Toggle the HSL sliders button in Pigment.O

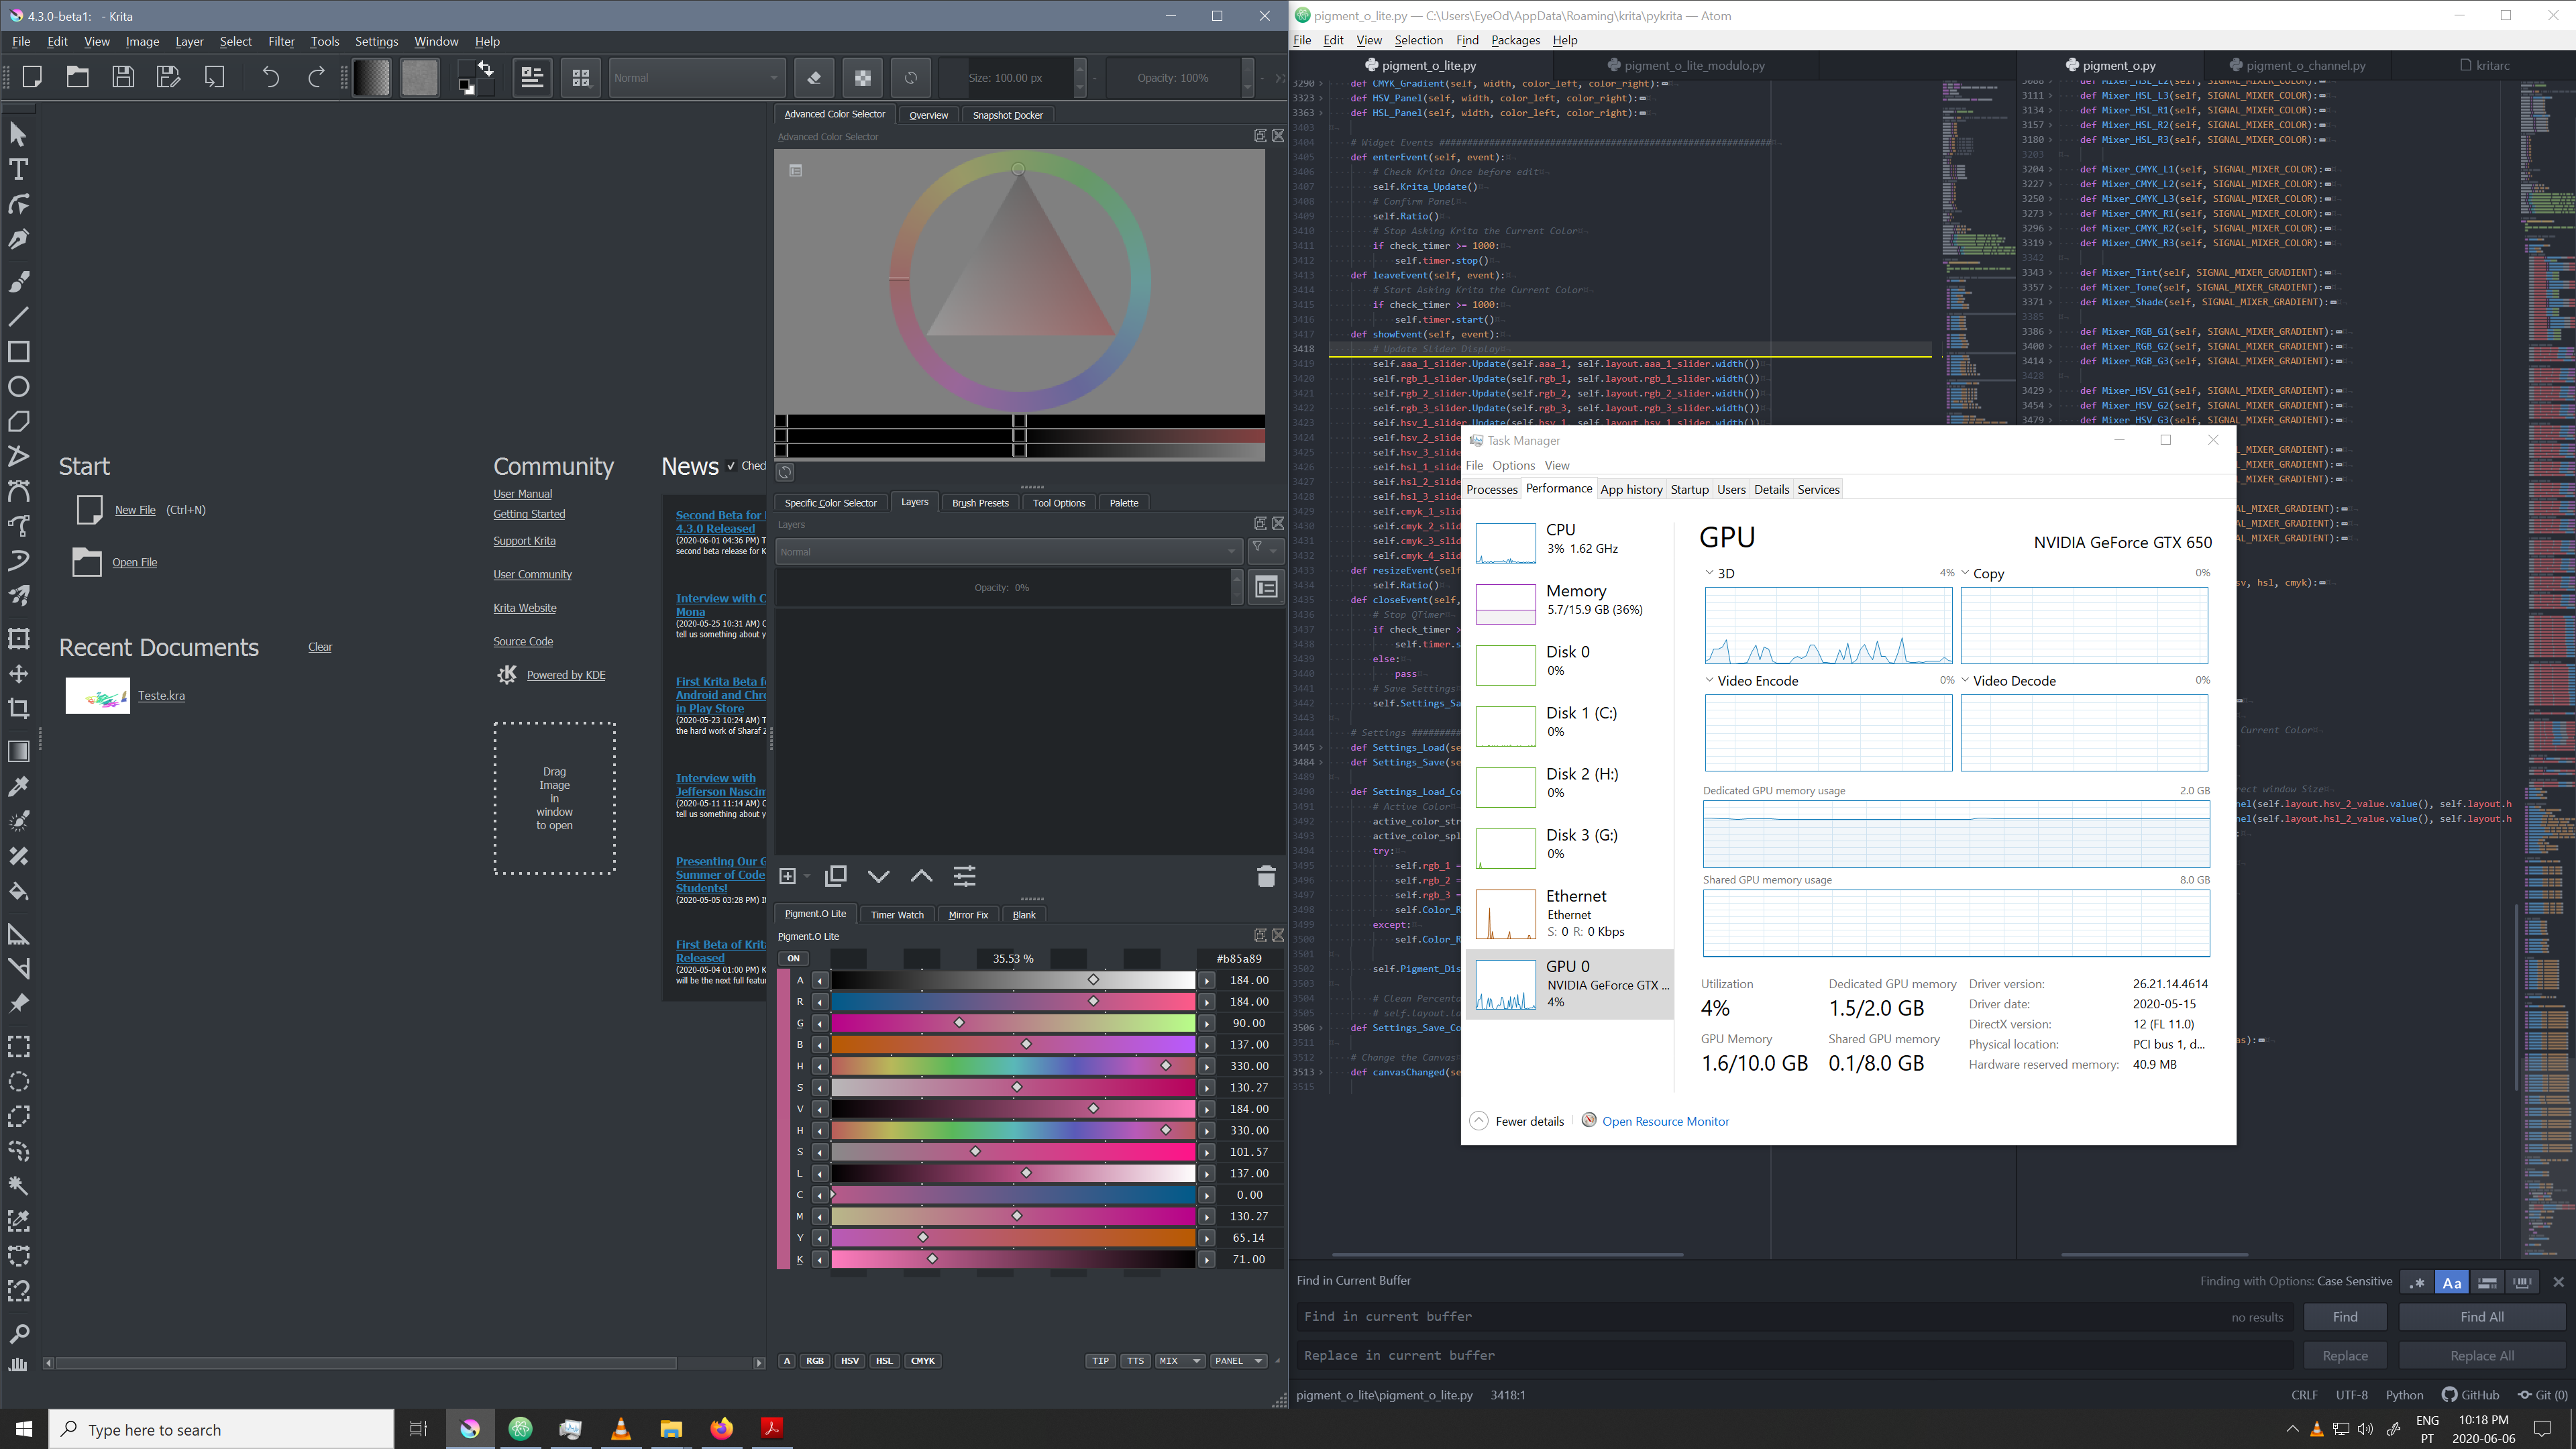884,1361
